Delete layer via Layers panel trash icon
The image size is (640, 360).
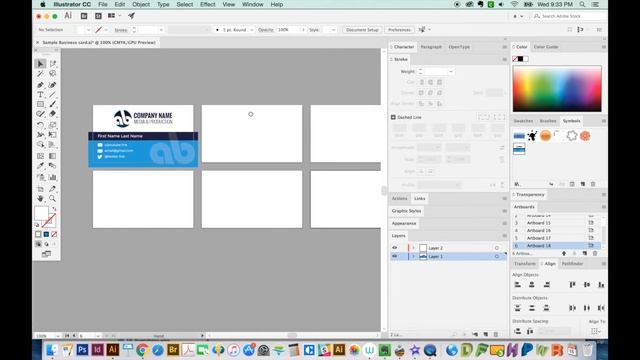coord(496,334)
